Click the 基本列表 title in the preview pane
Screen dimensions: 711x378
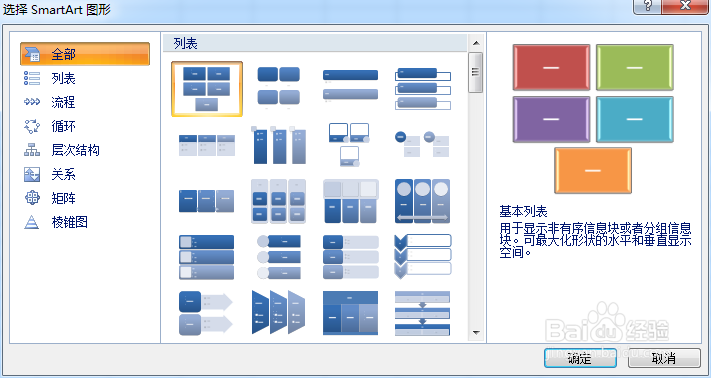(524, 211)
